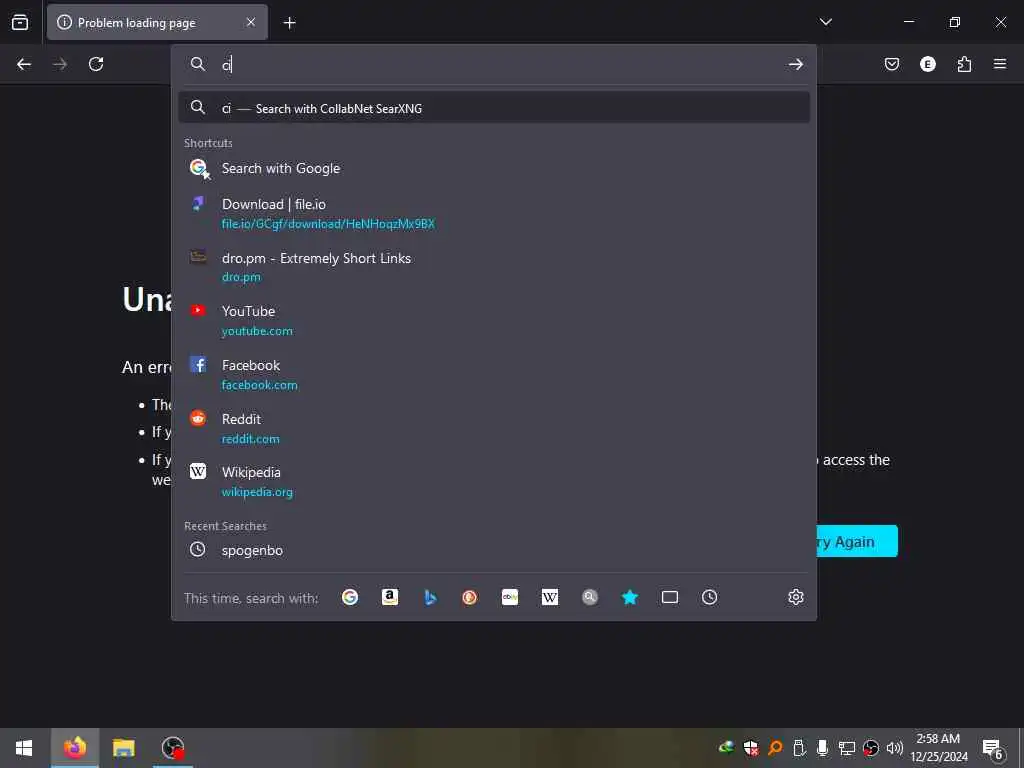Open the Extensions puzzle icon
1024x768 pixels.
pyautogui.click(x=964, y=64)
